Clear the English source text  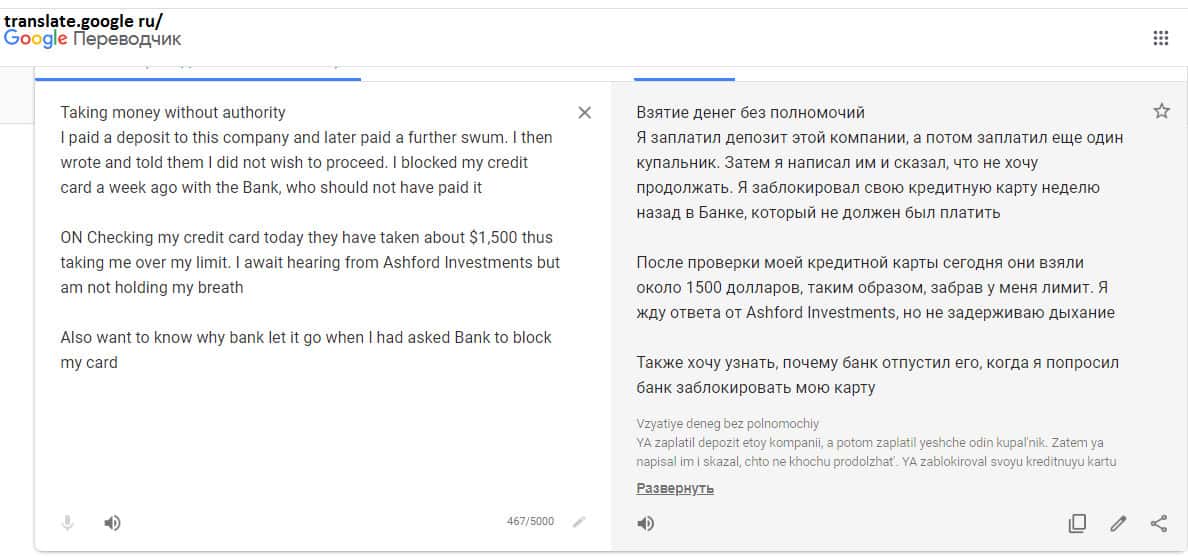click(585, 112)
